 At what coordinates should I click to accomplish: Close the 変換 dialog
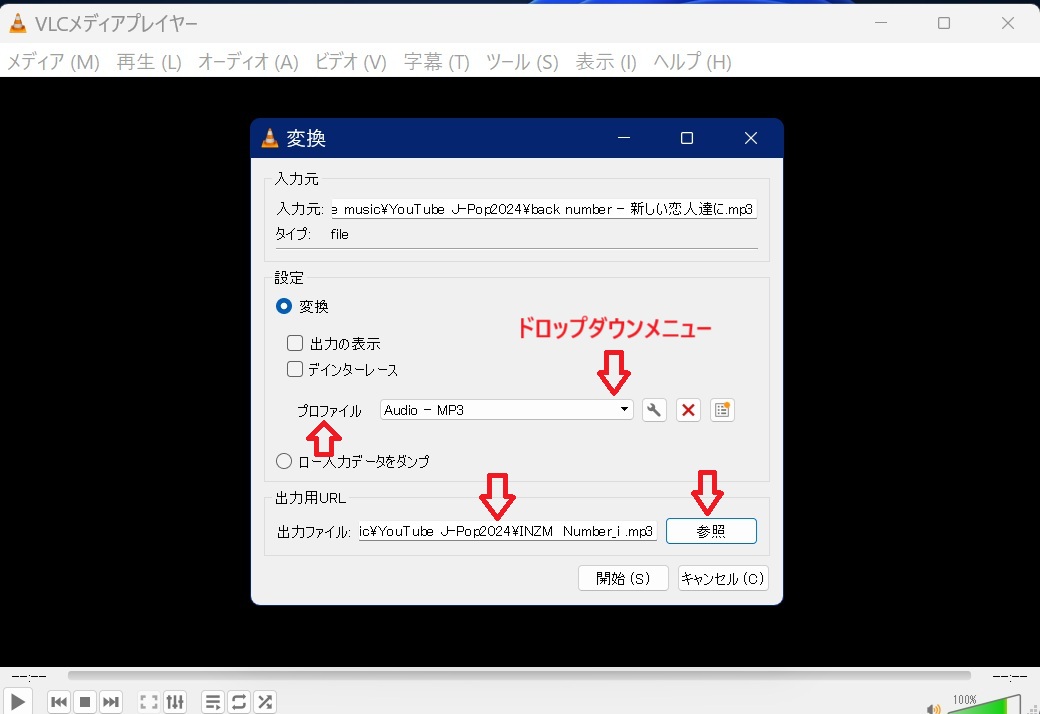[x=751, y=138]
